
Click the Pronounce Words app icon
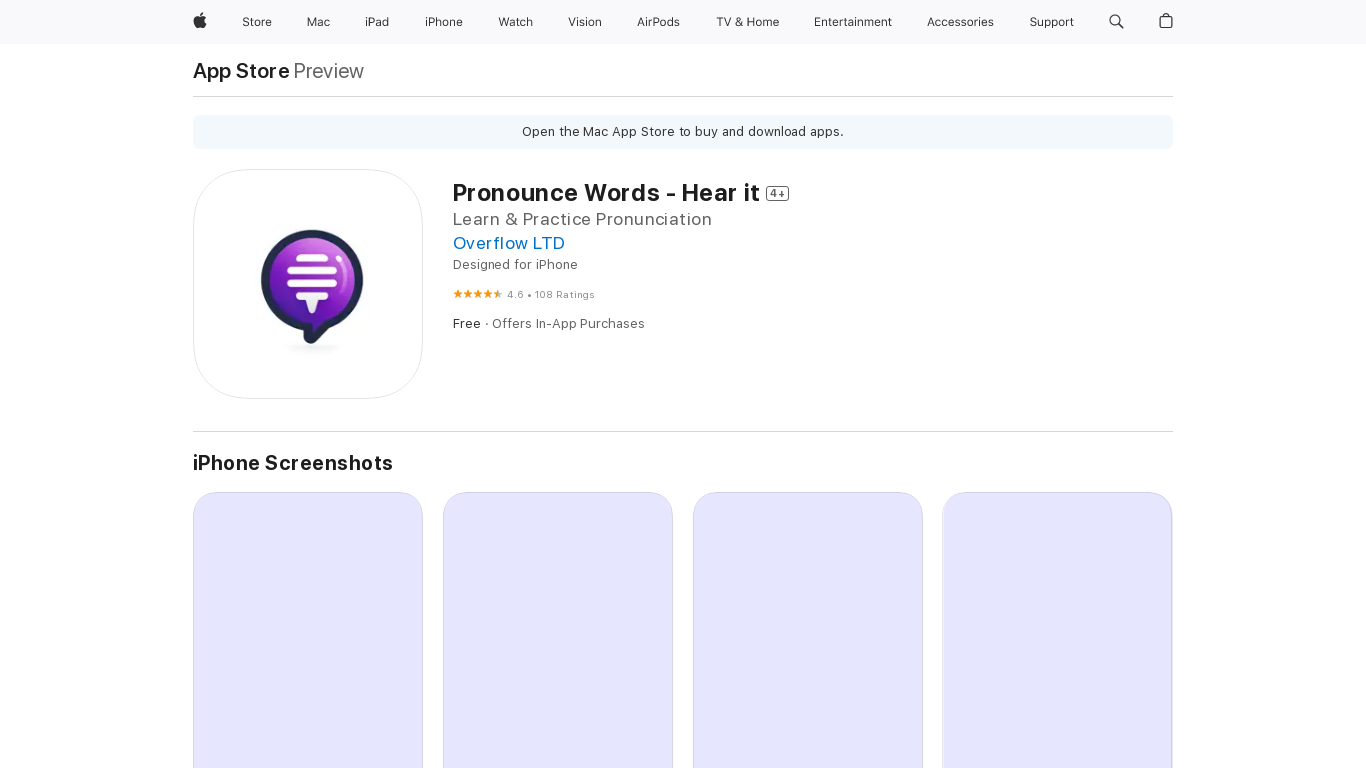pyautogui.click(x=308, y=284)
